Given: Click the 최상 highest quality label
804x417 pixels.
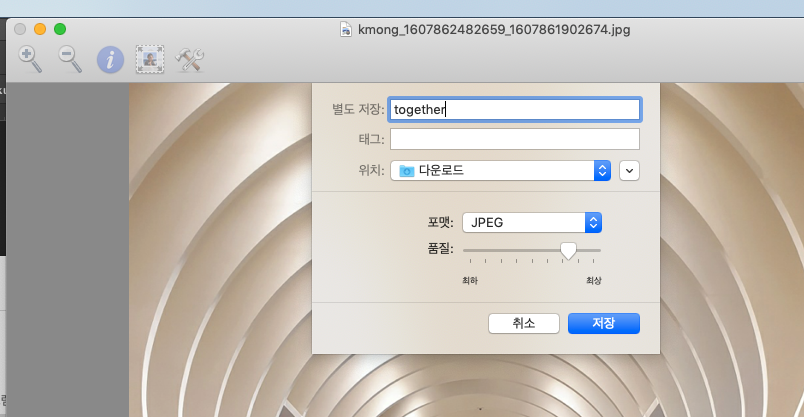Looking at the screenshot, I should point(594,281).
